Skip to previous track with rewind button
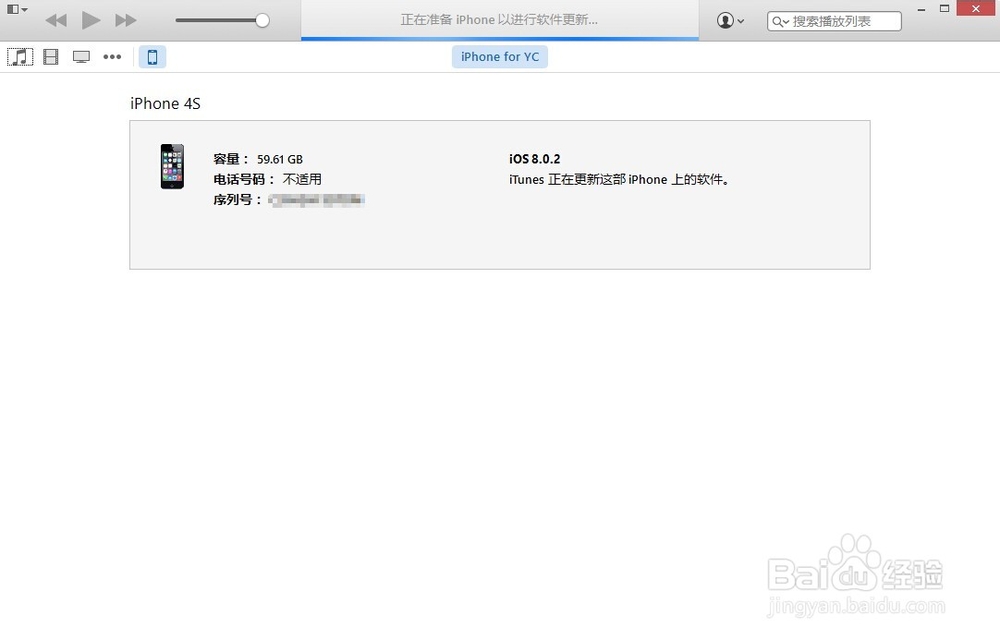Screen dimensions: 1000x640 56,20
